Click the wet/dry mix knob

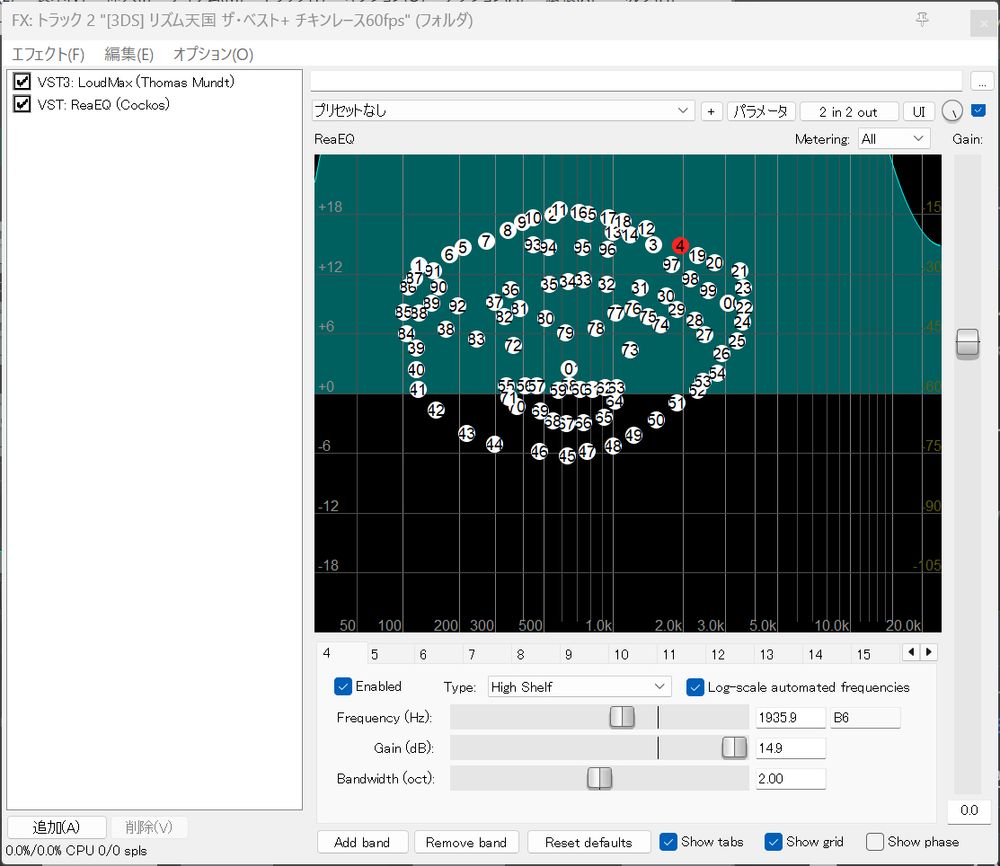click(951, 111)
